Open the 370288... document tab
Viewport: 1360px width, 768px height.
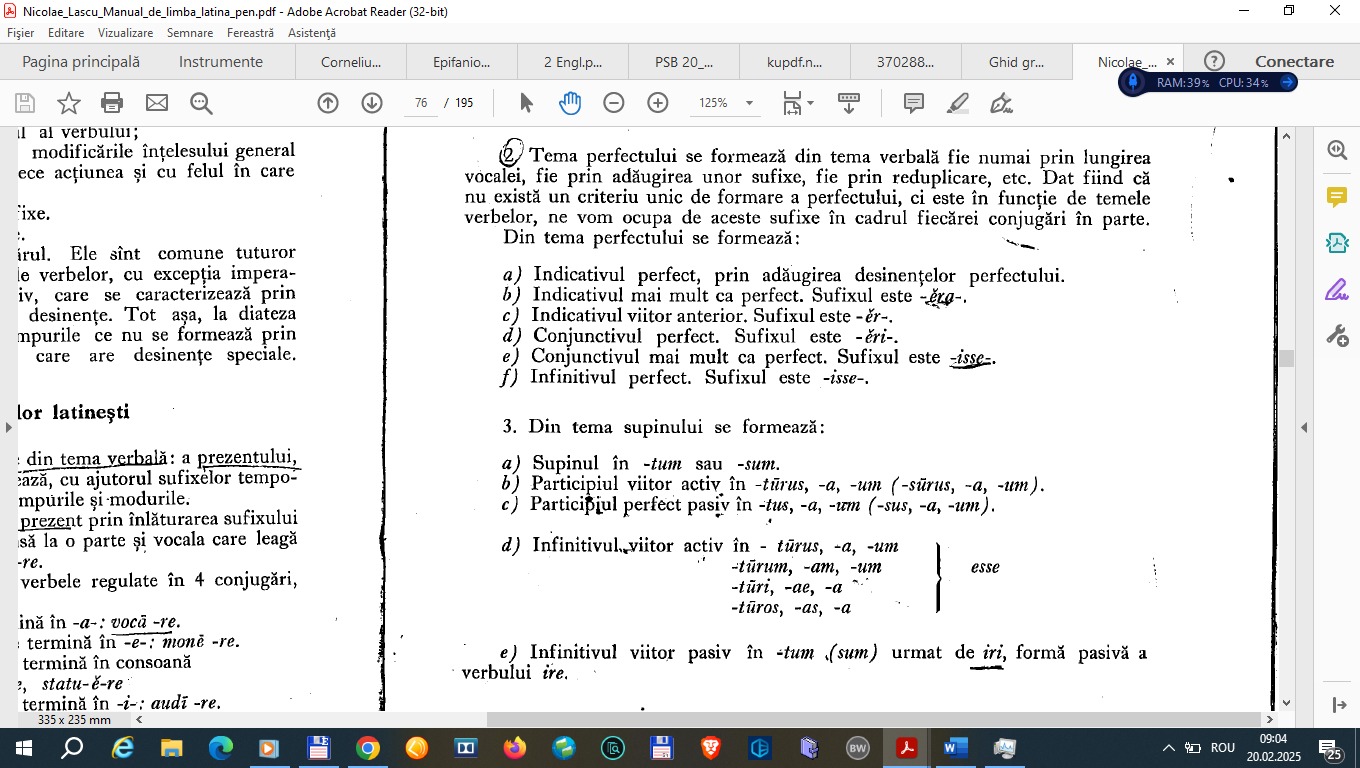click(906, 62)
